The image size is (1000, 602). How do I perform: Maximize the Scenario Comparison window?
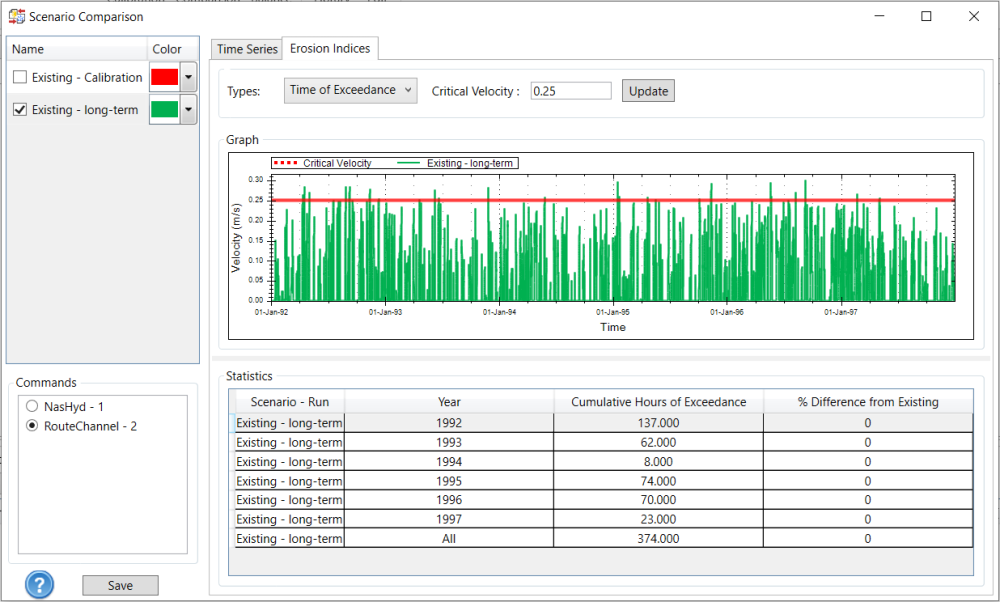(926, 16)
